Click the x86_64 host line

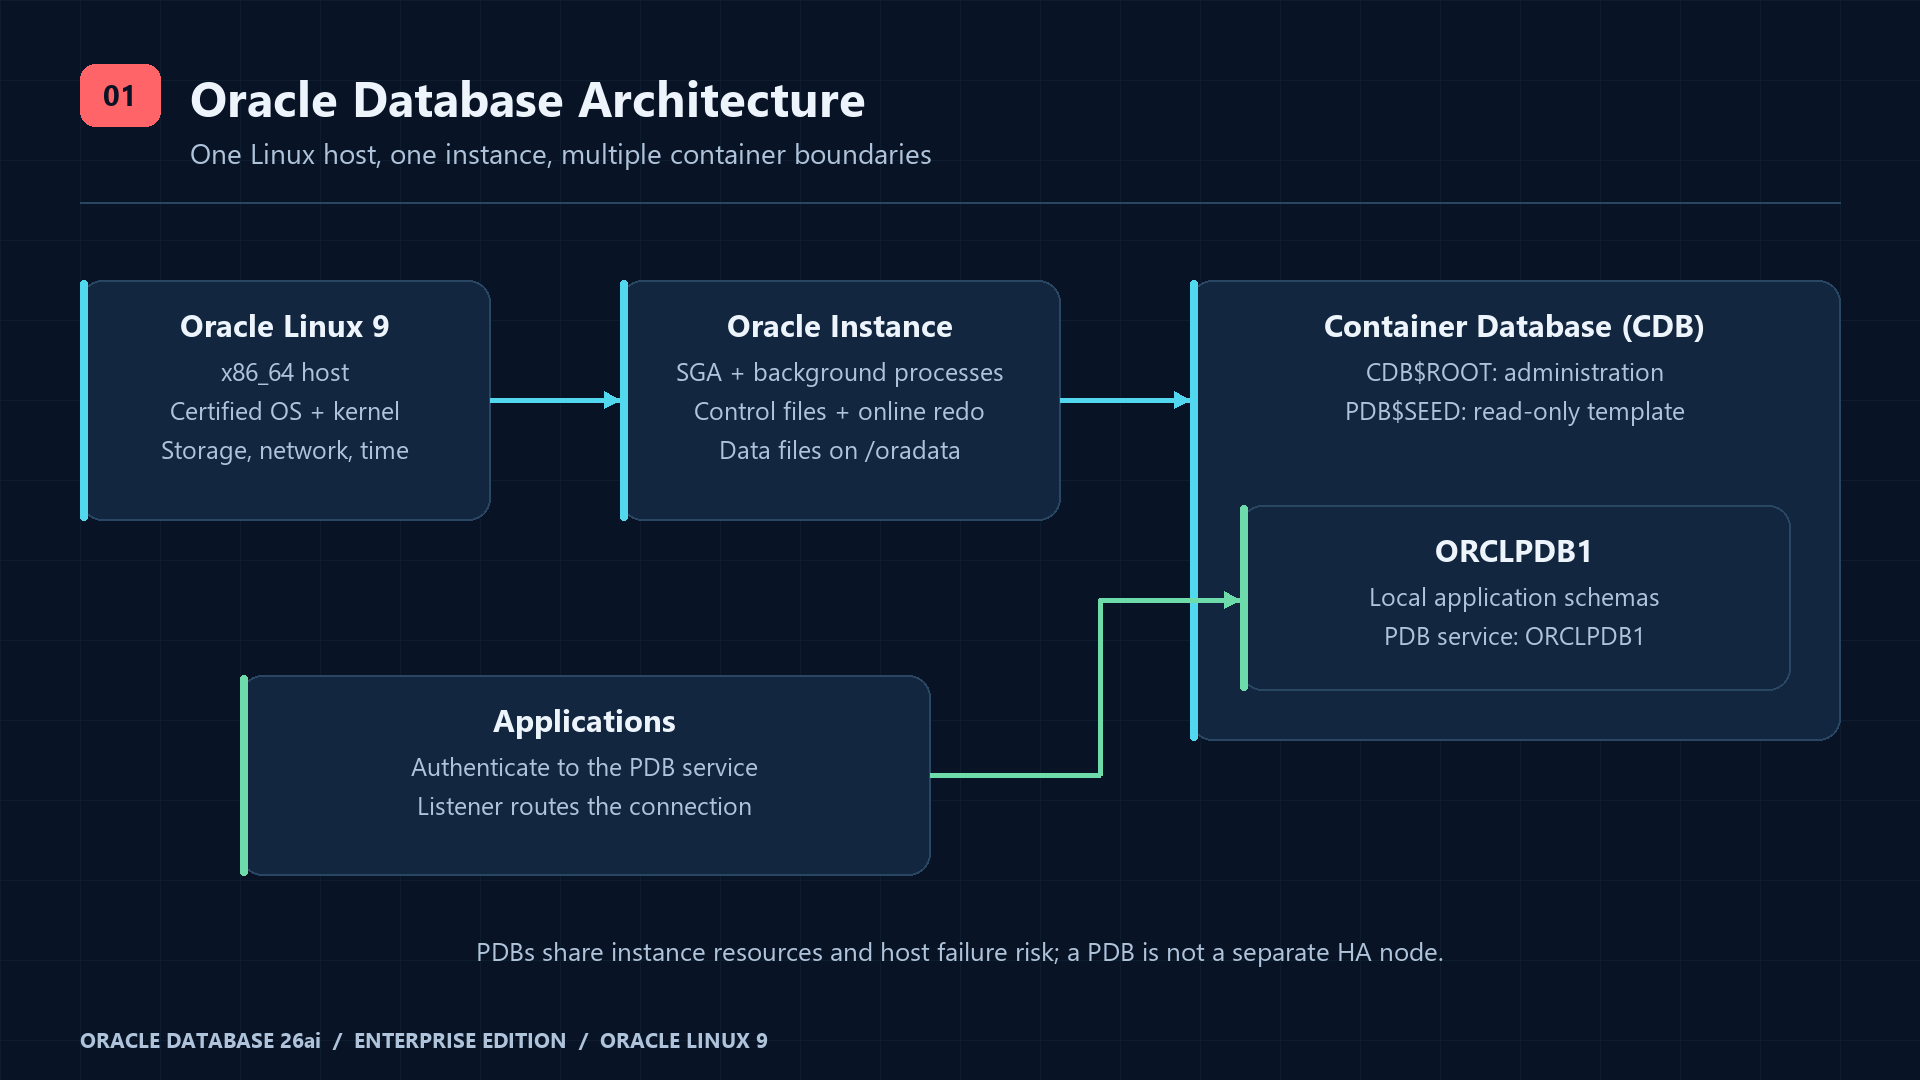pyautogui.click(x=285, y=372)
